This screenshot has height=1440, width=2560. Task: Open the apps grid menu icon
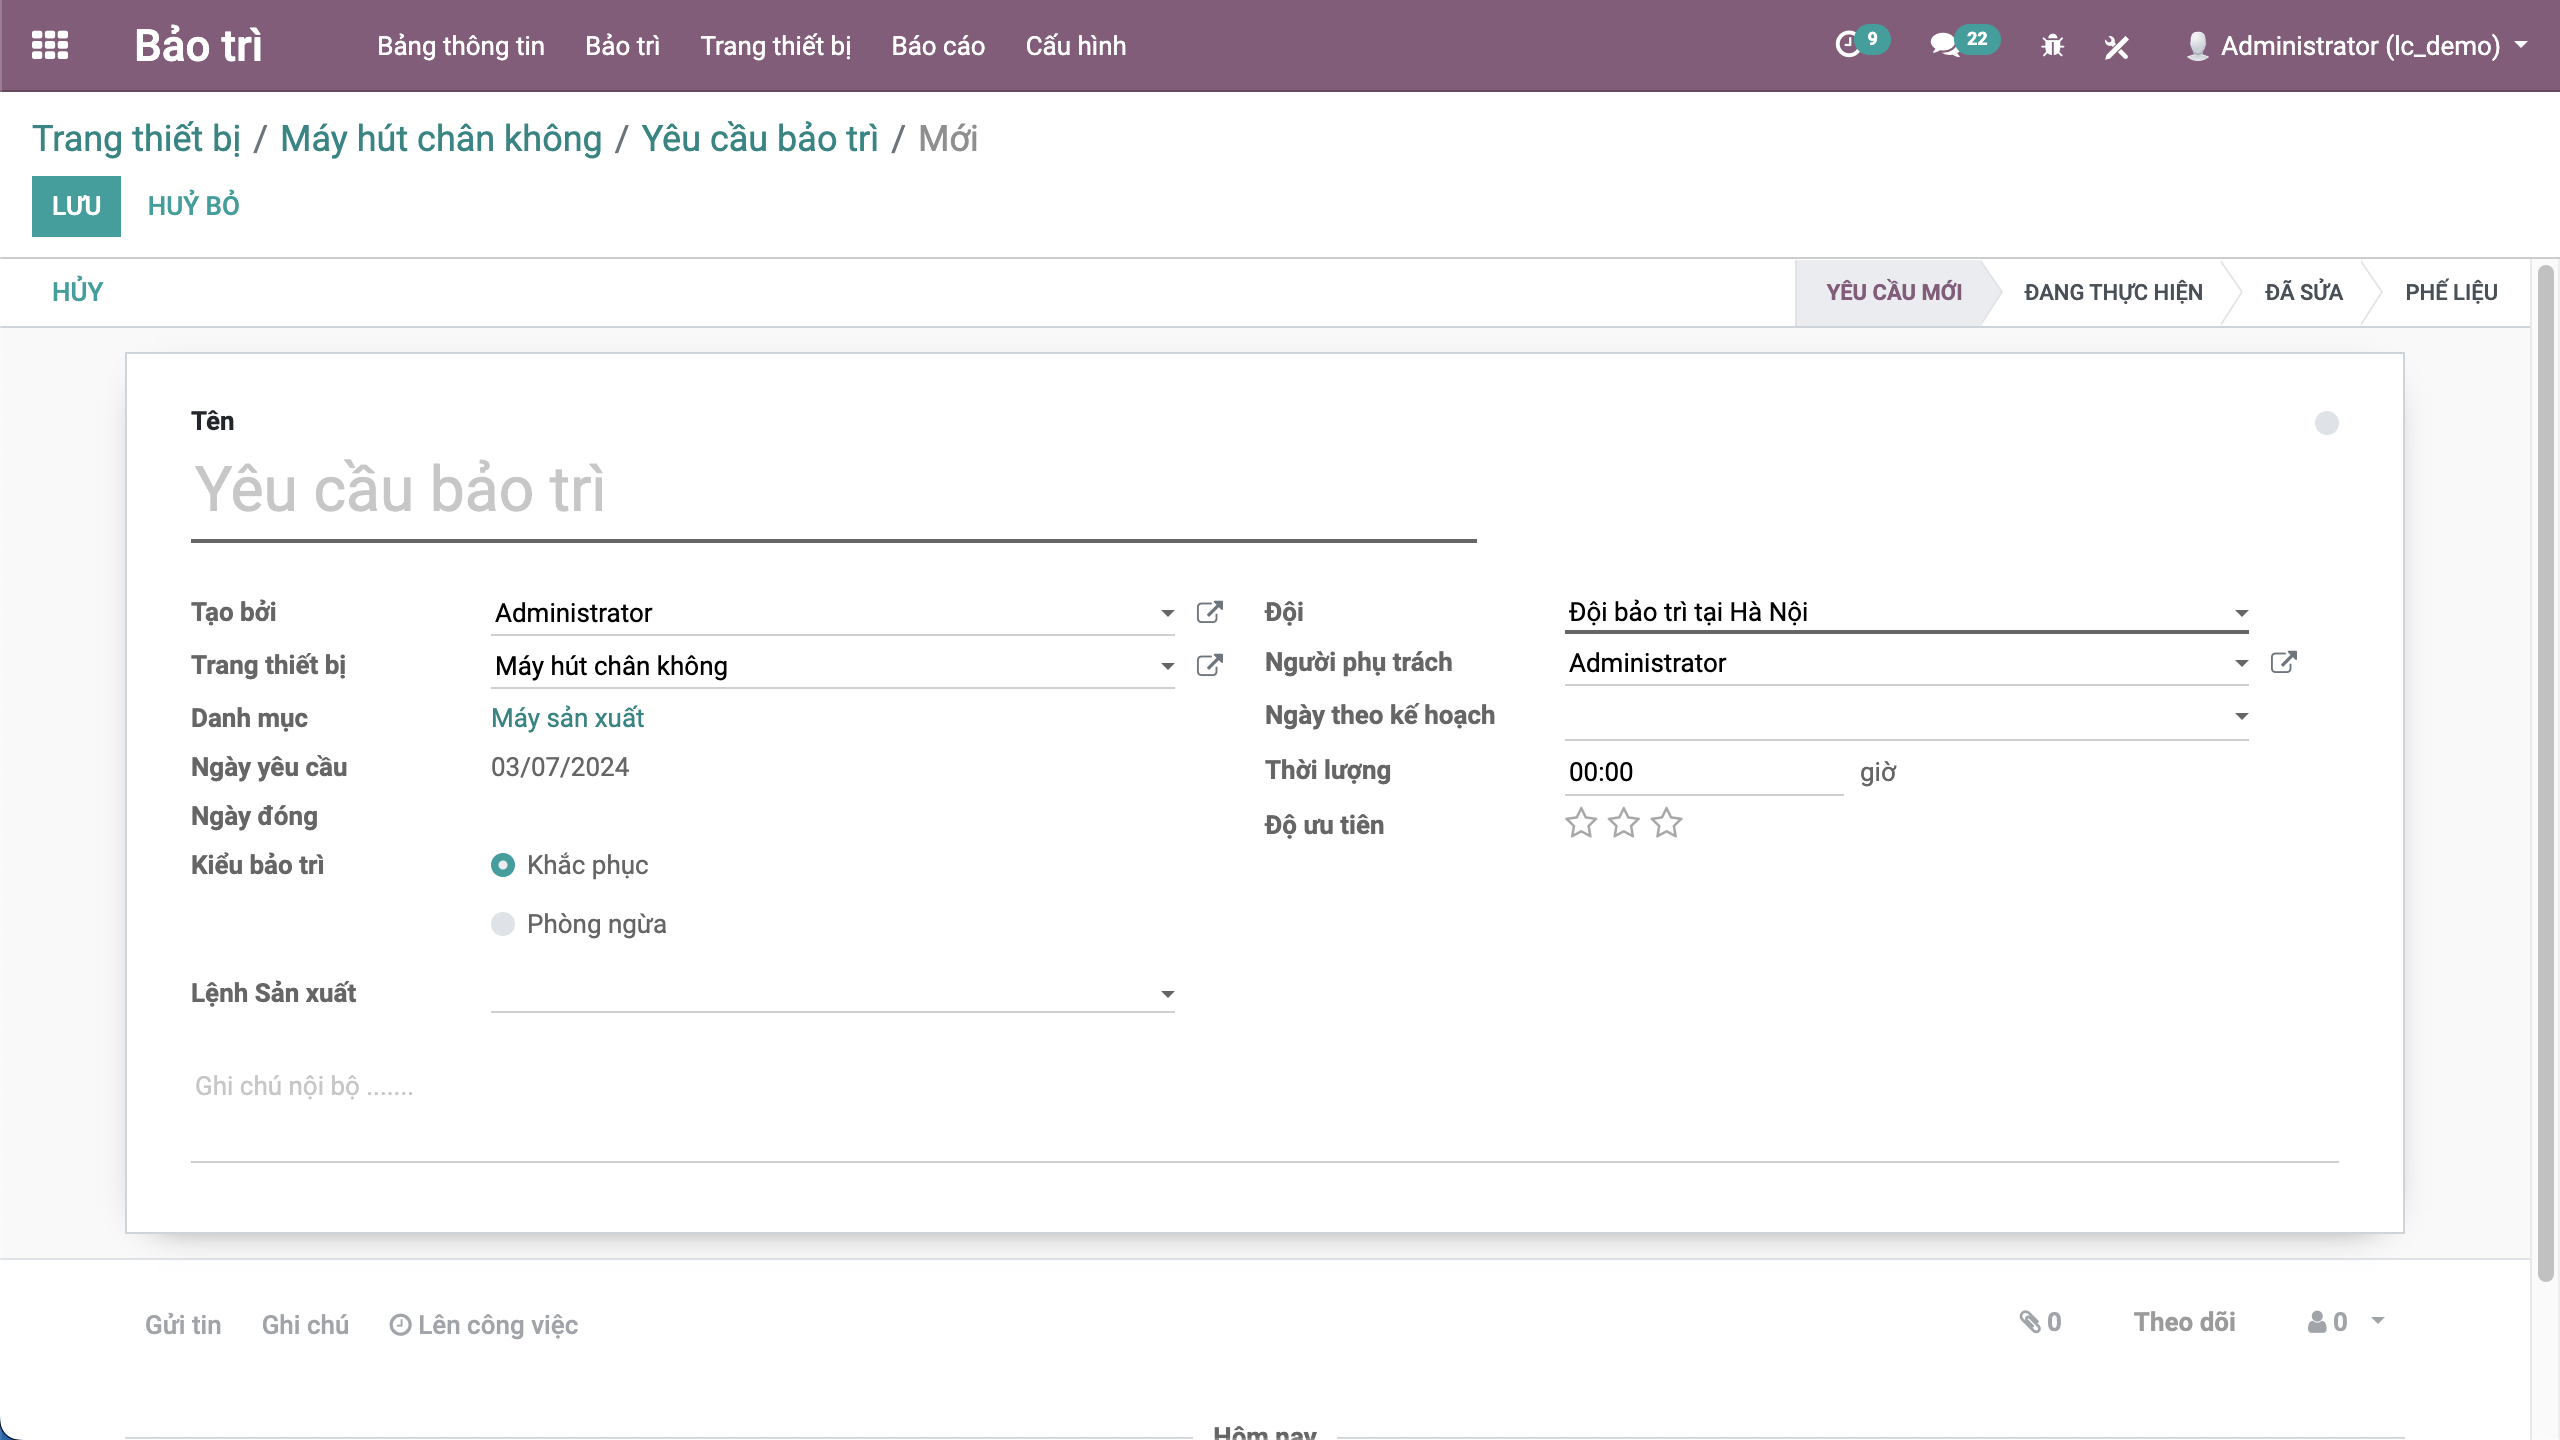pyautogui.click(x=50, y=45)
